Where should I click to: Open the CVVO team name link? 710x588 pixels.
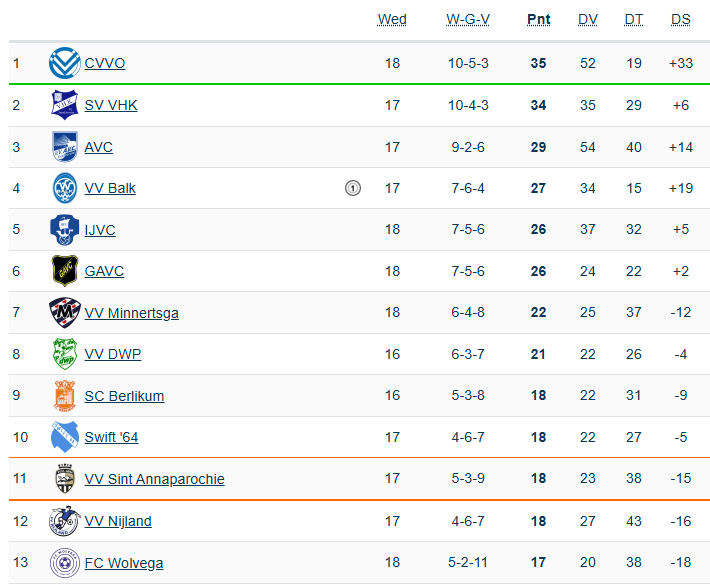(x=105, y=63)
